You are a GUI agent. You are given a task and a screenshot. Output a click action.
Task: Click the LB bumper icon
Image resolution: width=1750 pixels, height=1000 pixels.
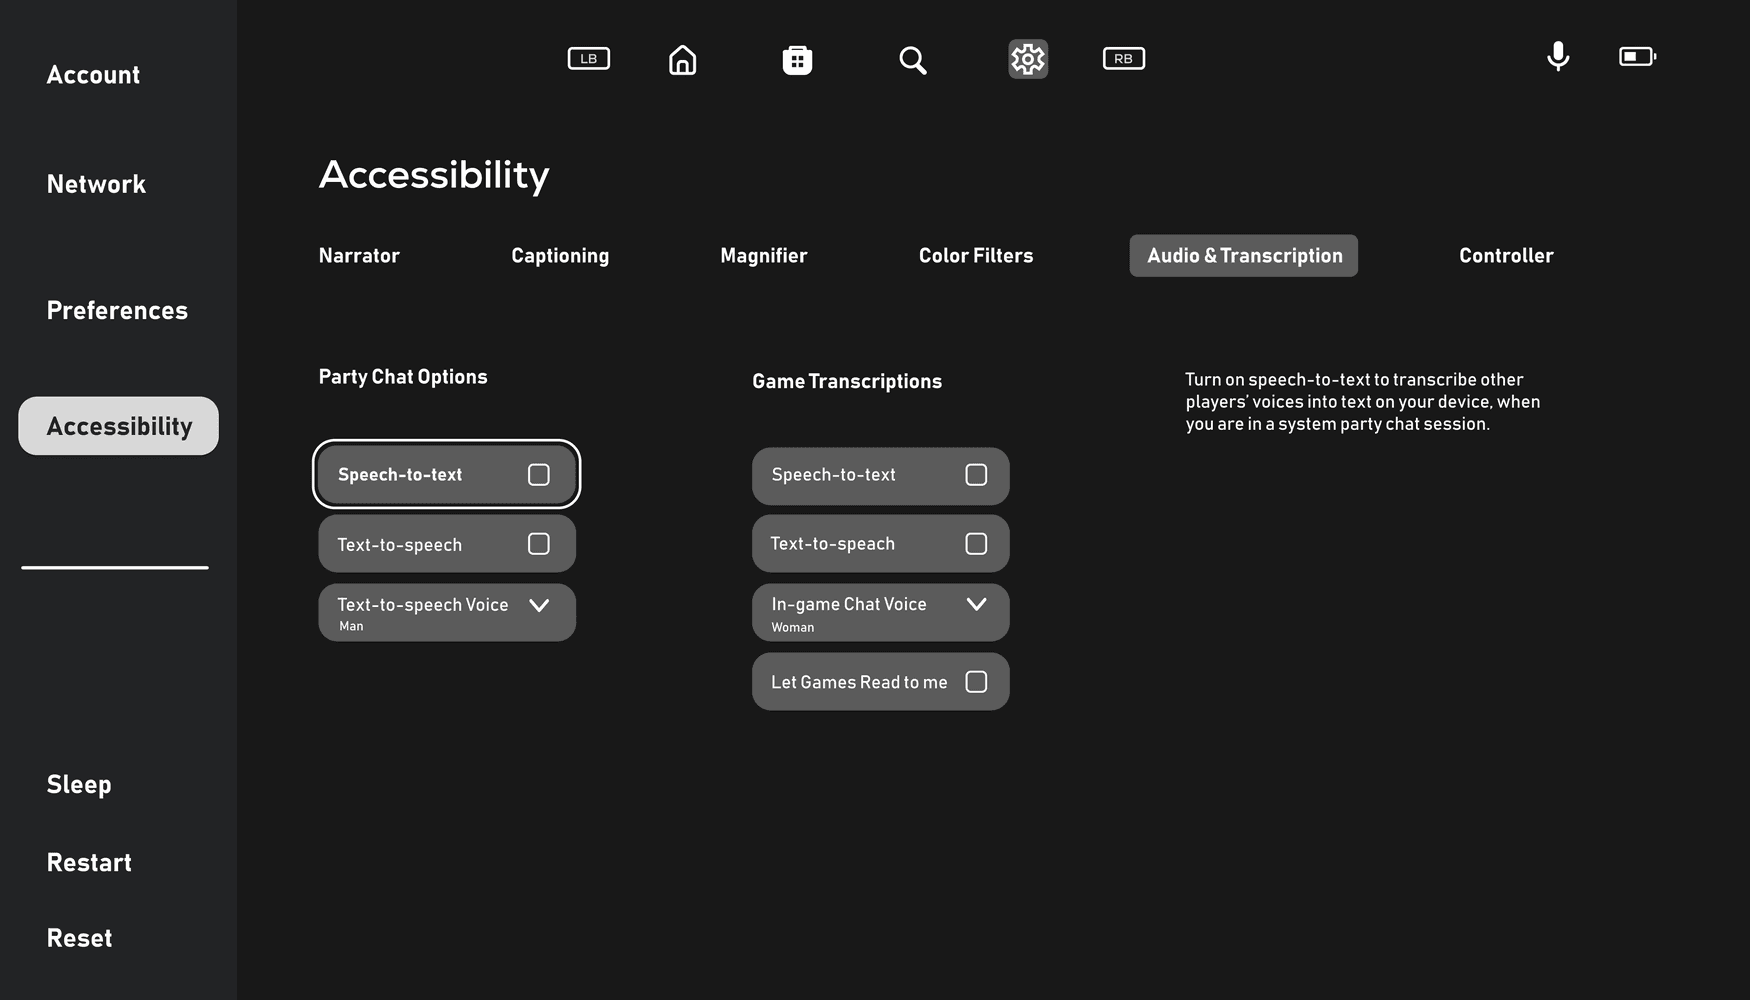click(x=589, y=59)
